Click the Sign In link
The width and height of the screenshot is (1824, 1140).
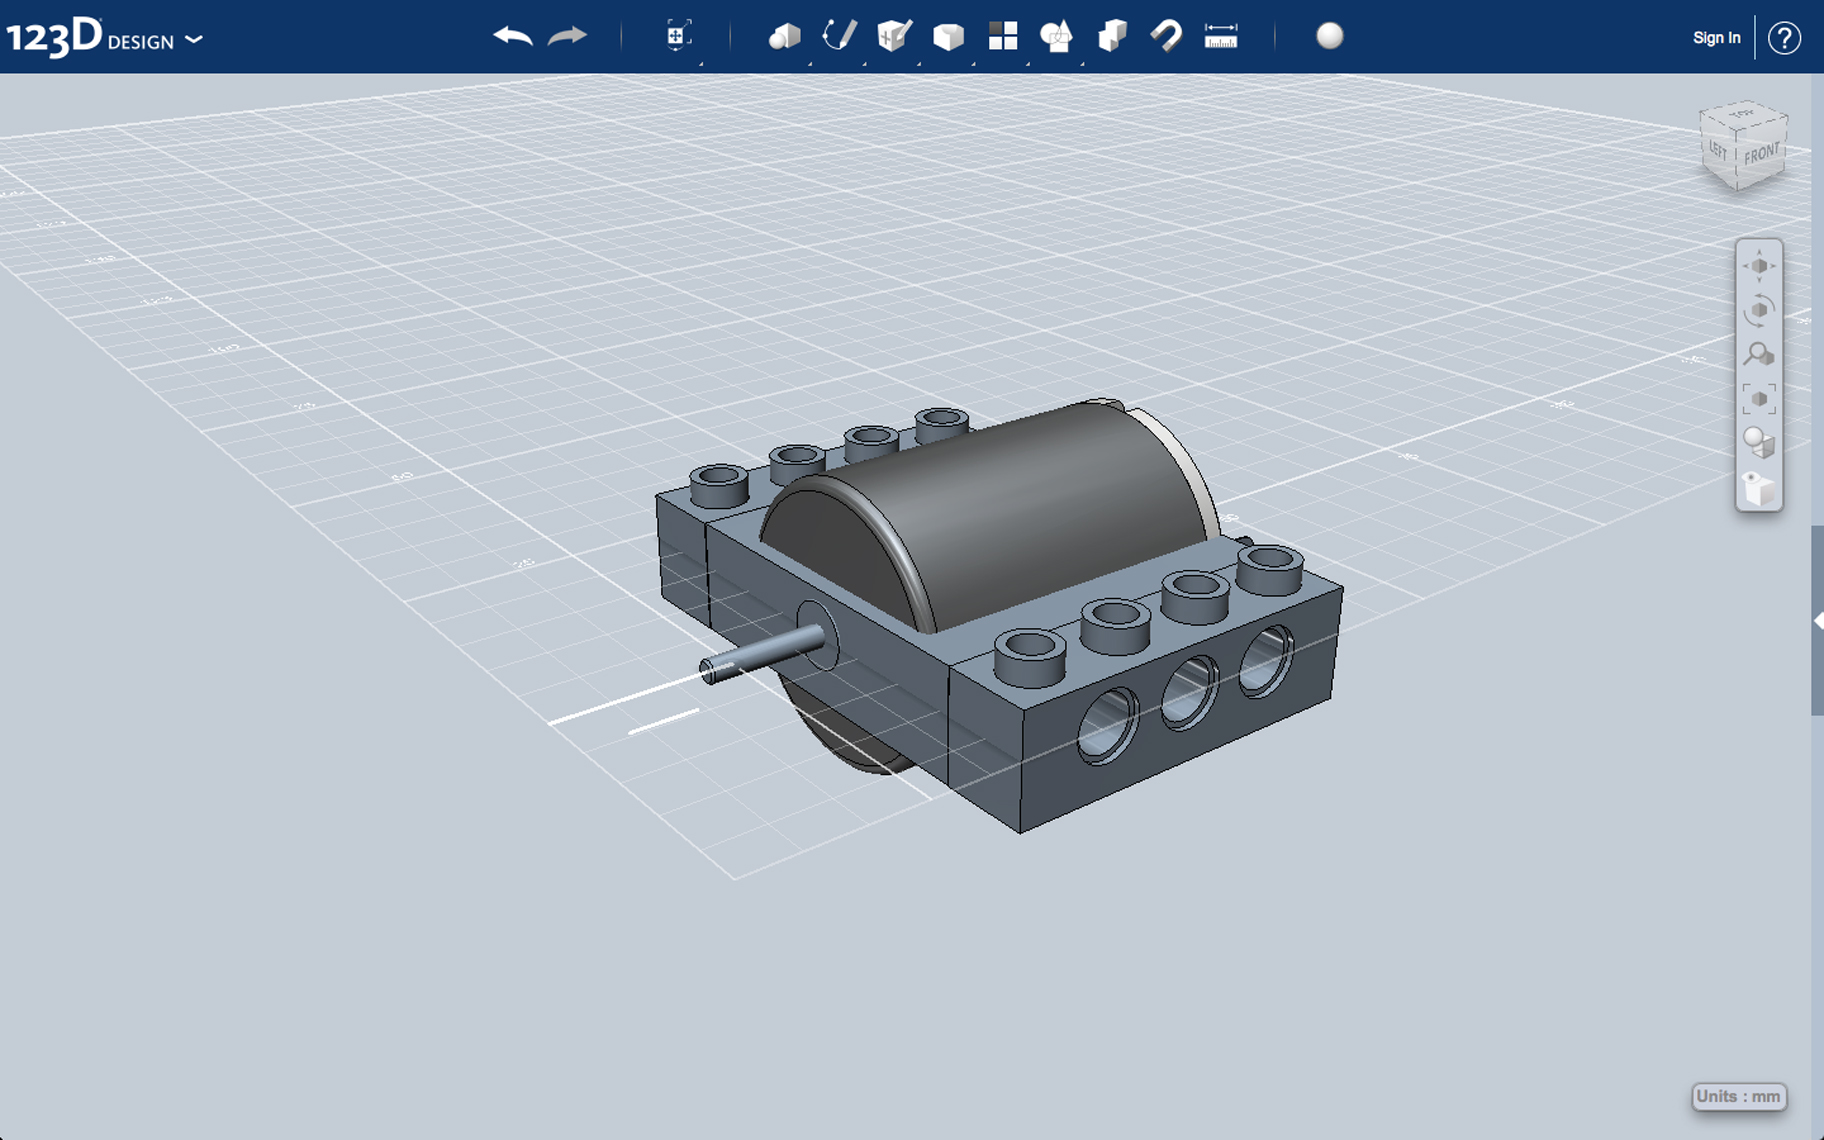[1716, 37]
